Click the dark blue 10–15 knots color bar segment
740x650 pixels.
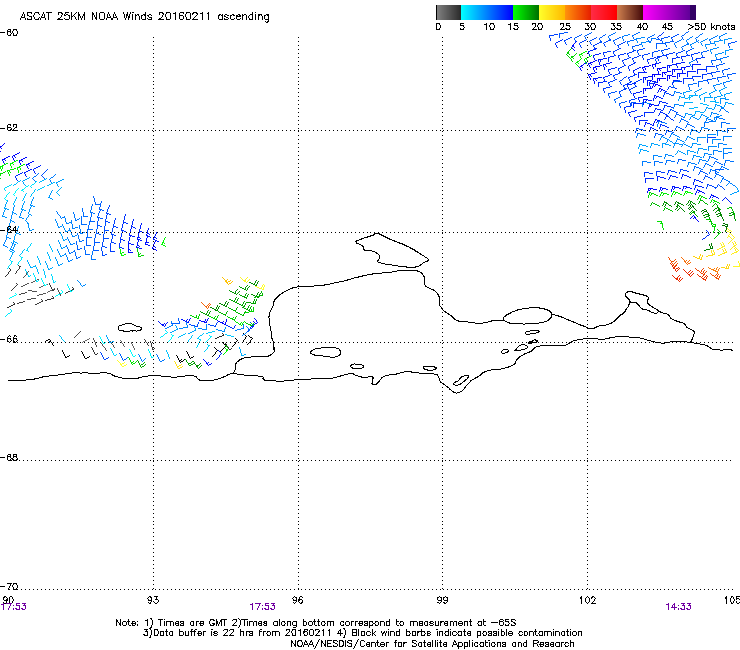coord(500,12)
